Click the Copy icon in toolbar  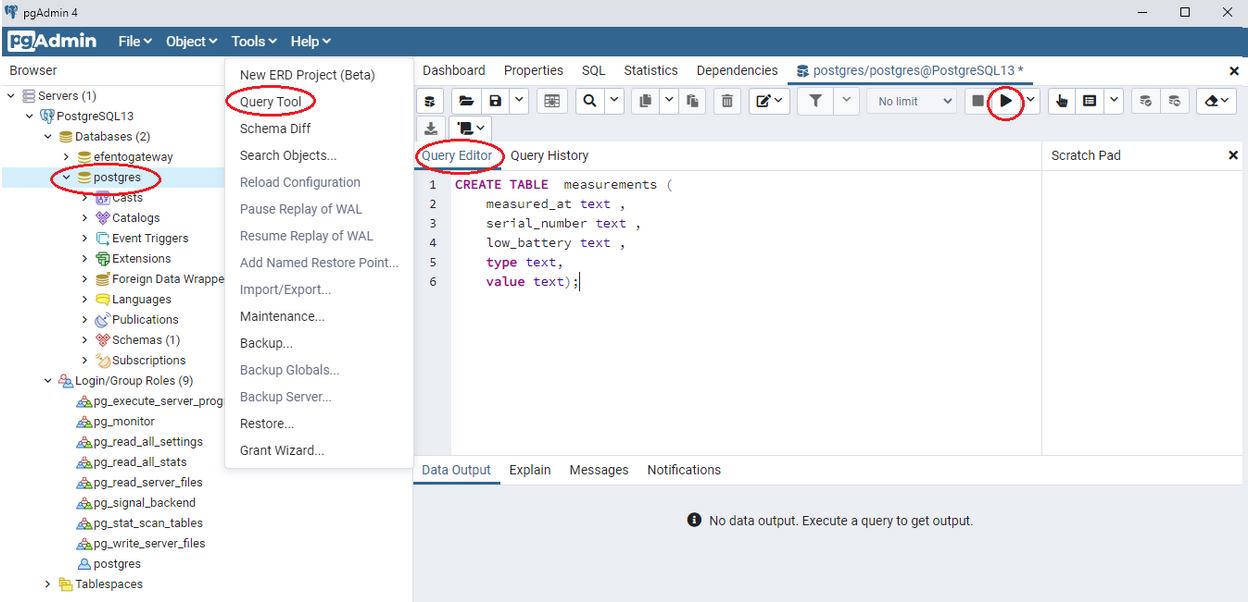pos(645,101)
